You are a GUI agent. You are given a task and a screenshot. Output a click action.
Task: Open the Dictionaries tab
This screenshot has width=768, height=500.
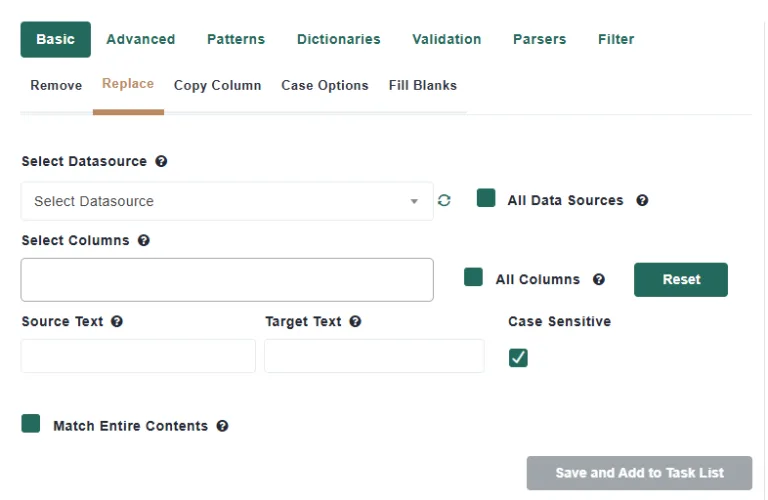click(x=338, y=39)
